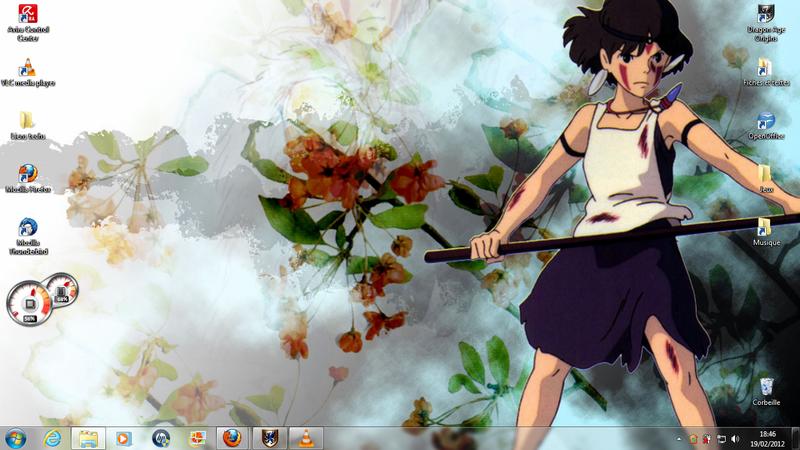Open the Avira Control Center desktop shortcut
This screenshot has width=800, height=450.
[x=28, y=22]
